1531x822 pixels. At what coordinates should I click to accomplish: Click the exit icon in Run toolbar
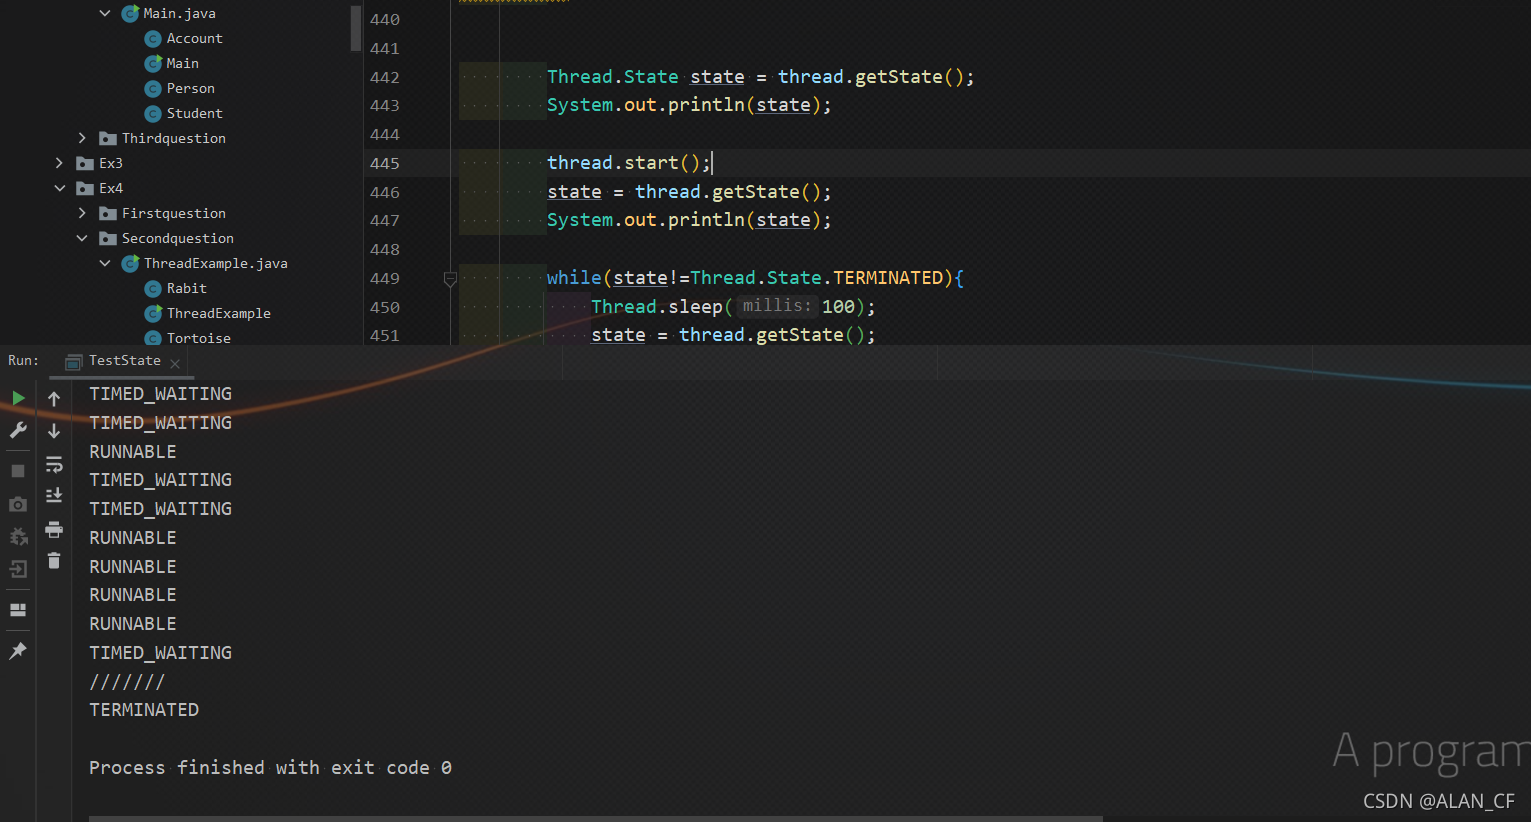click(x=18, y=569)
